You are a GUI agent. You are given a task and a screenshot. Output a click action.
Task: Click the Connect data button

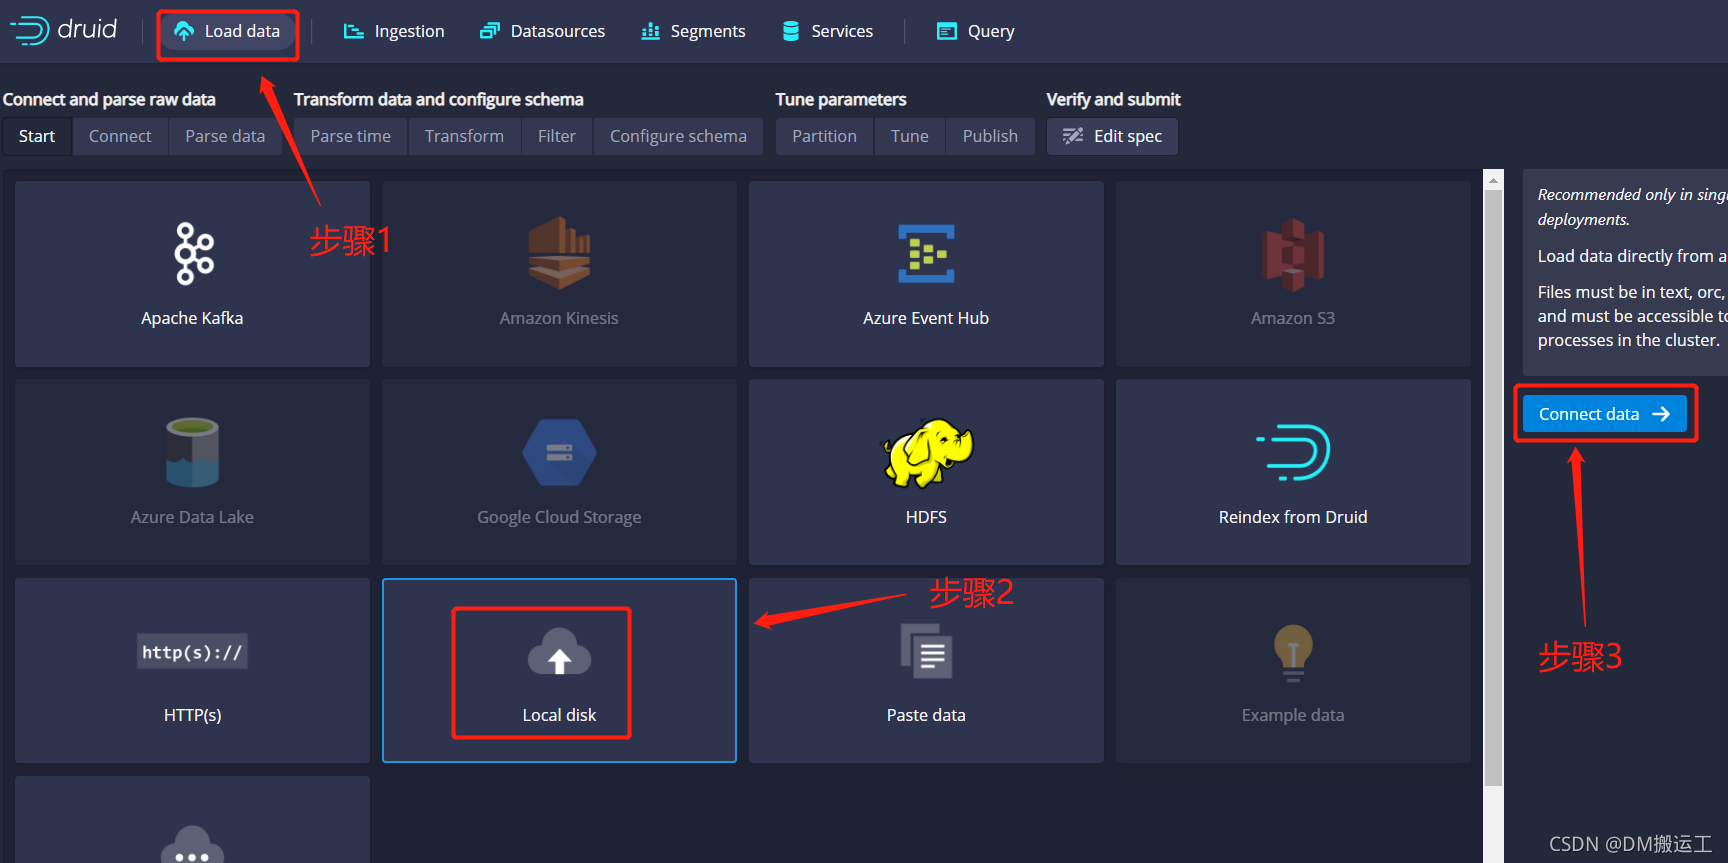tap(1604, 414)
